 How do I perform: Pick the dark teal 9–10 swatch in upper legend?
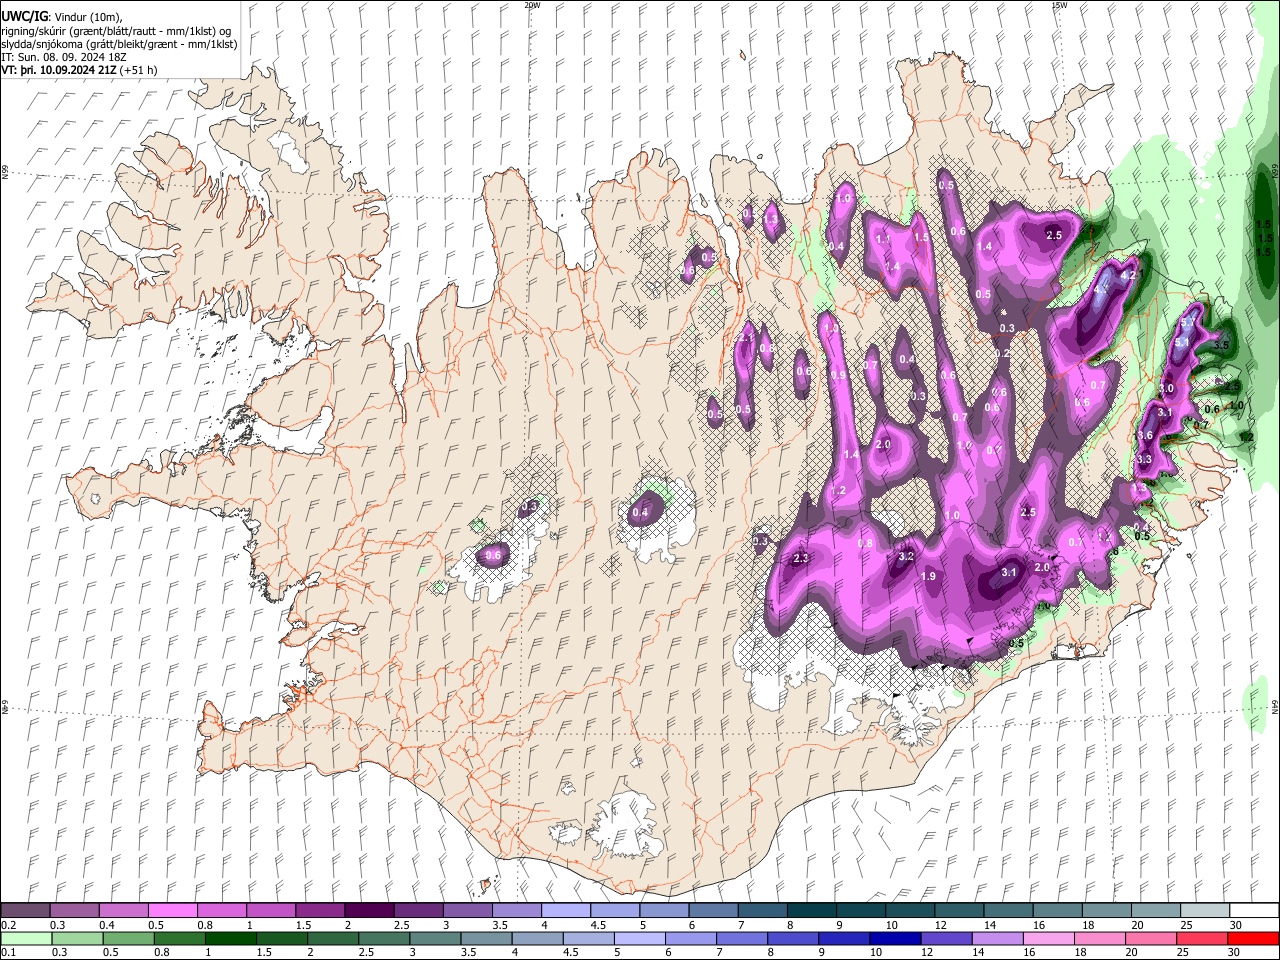pos(859,910)
